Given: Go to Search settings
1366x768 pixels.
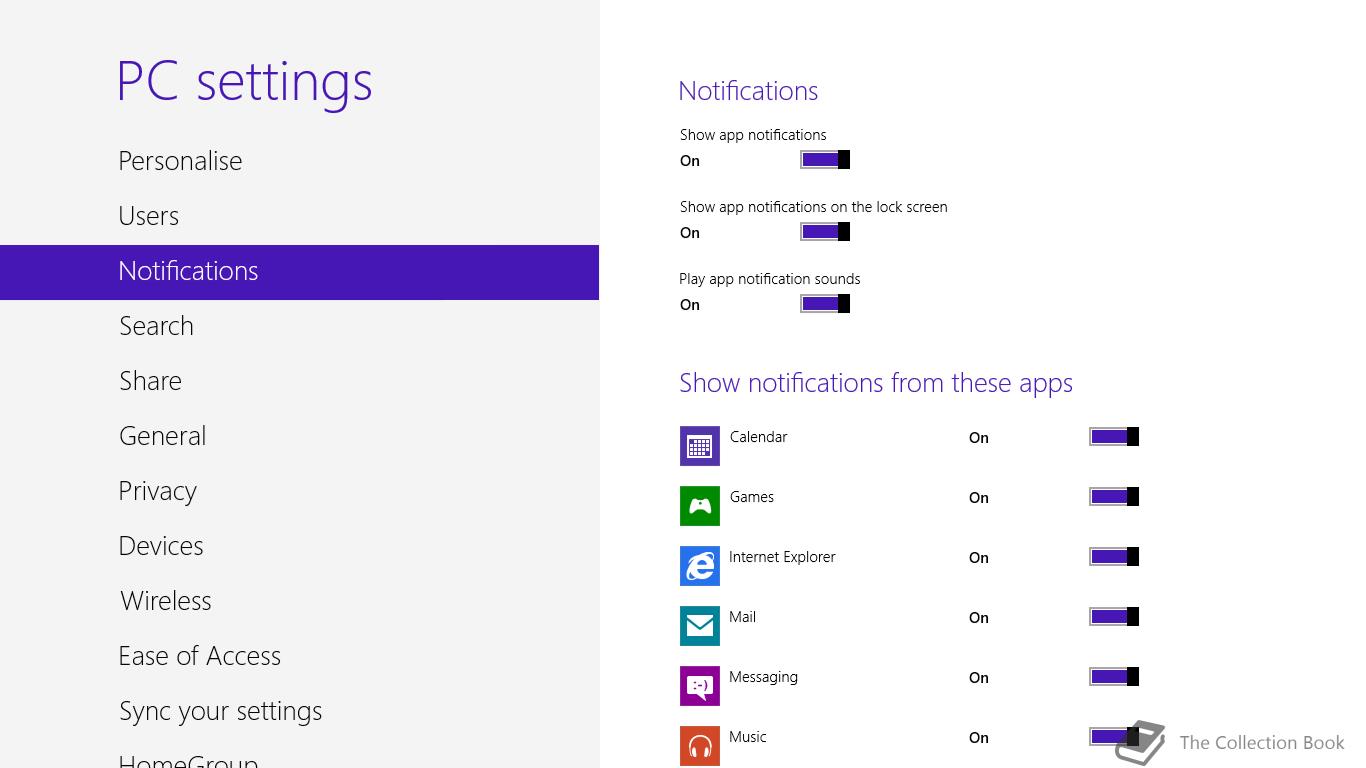Looking at the screenshot, I should (299, 326).
